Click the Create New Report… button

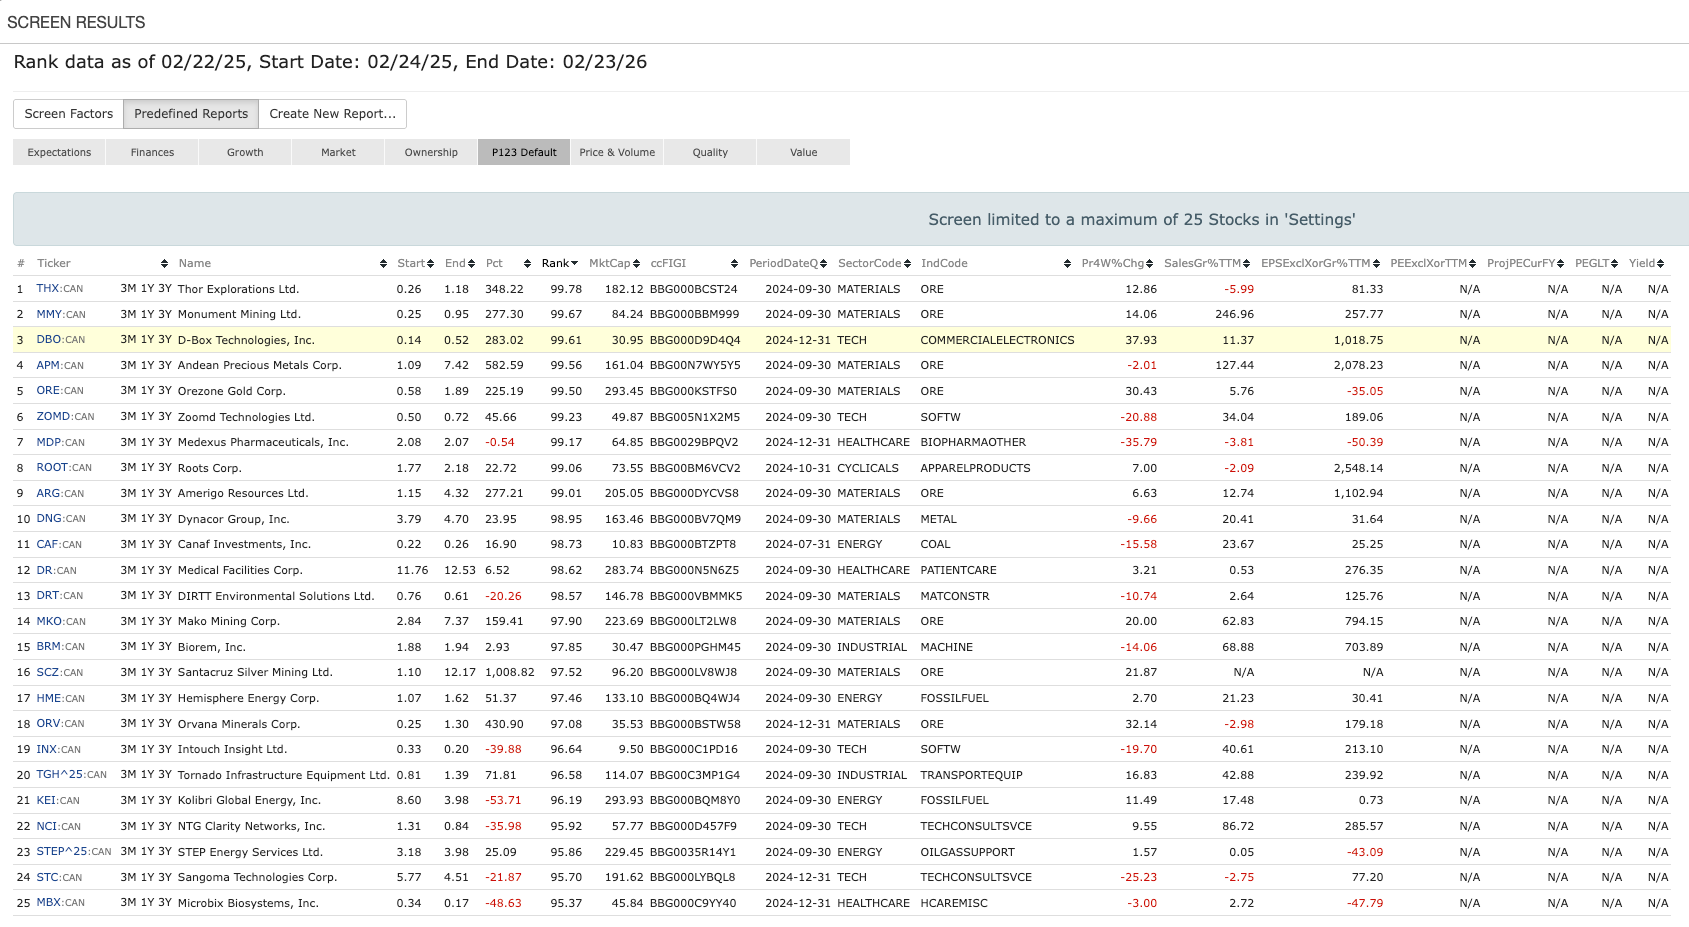(x=333, y=114)
